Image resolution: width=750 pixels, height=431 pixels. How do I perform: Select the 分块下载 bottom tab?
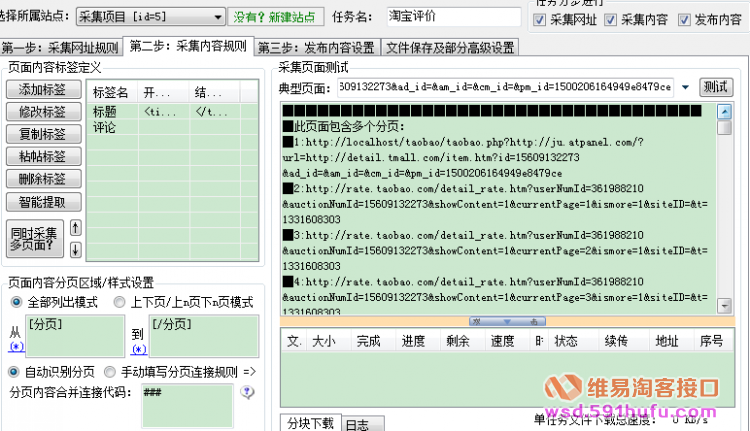[x=310, y=423]
